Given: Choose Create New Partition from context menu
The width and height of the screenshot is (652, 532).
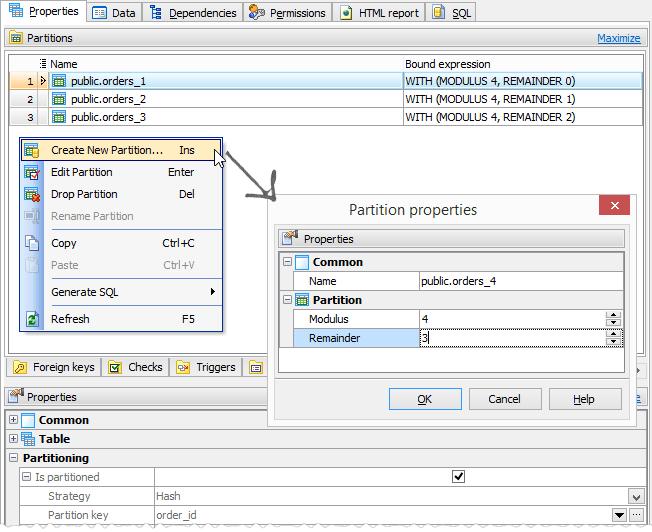Looking at the screenshot, I should pyautogui.click(x=121, y=150).
